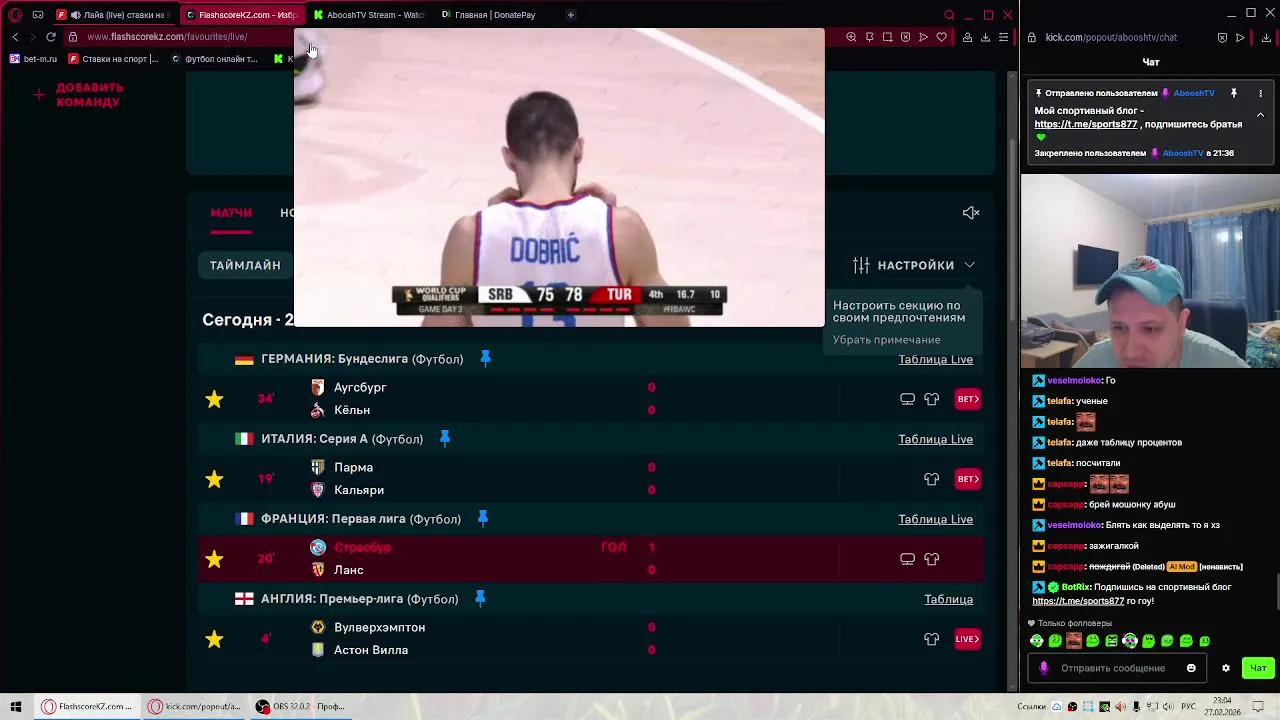Screen dimensions: 1280x720
Task: Click the floating basketball video popup
Action: (x=559, y=177)
